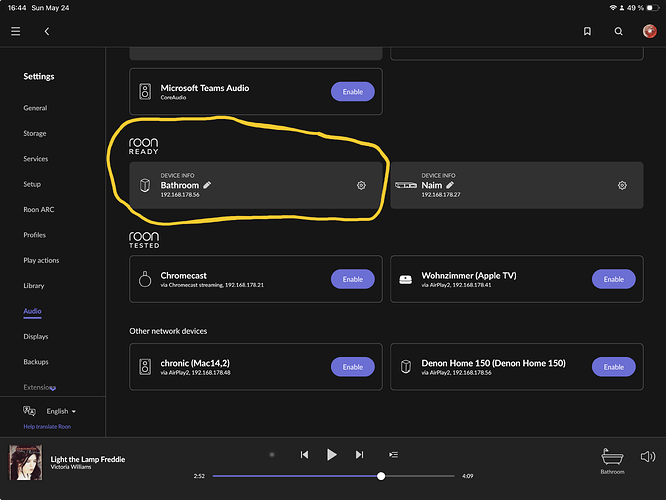The height and width of the screenshot is (500, 666).
Task: Open the search magnifier icon
Action: [618, 31]
